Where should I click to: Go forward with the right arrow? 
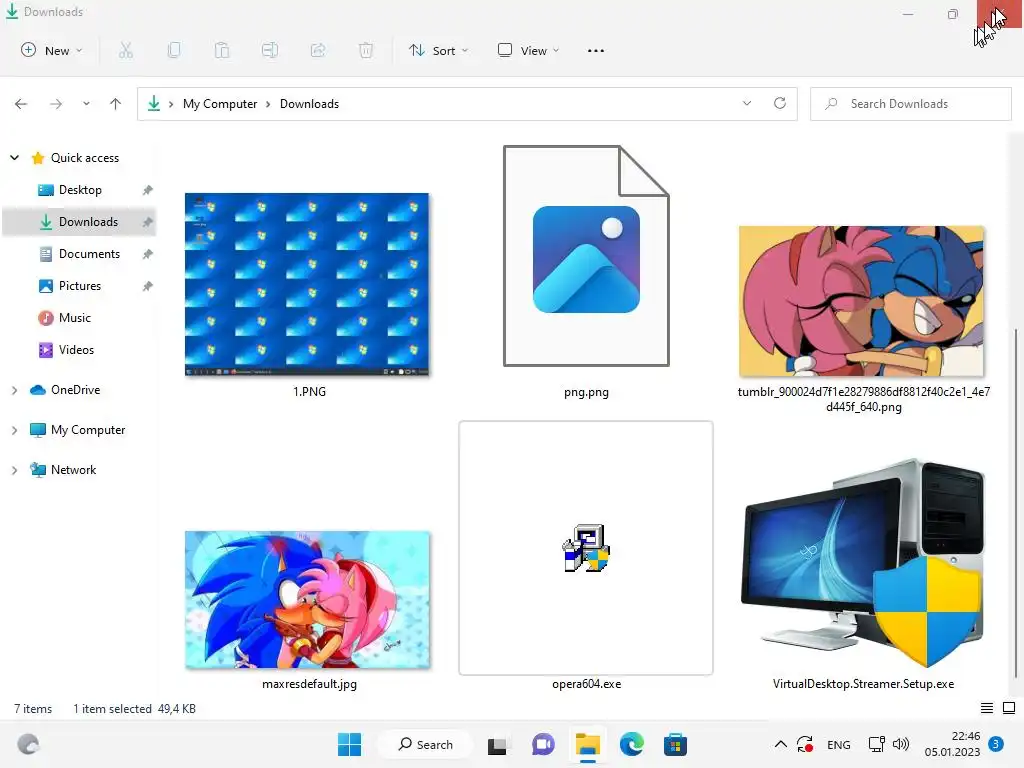[x=56, y=104]
